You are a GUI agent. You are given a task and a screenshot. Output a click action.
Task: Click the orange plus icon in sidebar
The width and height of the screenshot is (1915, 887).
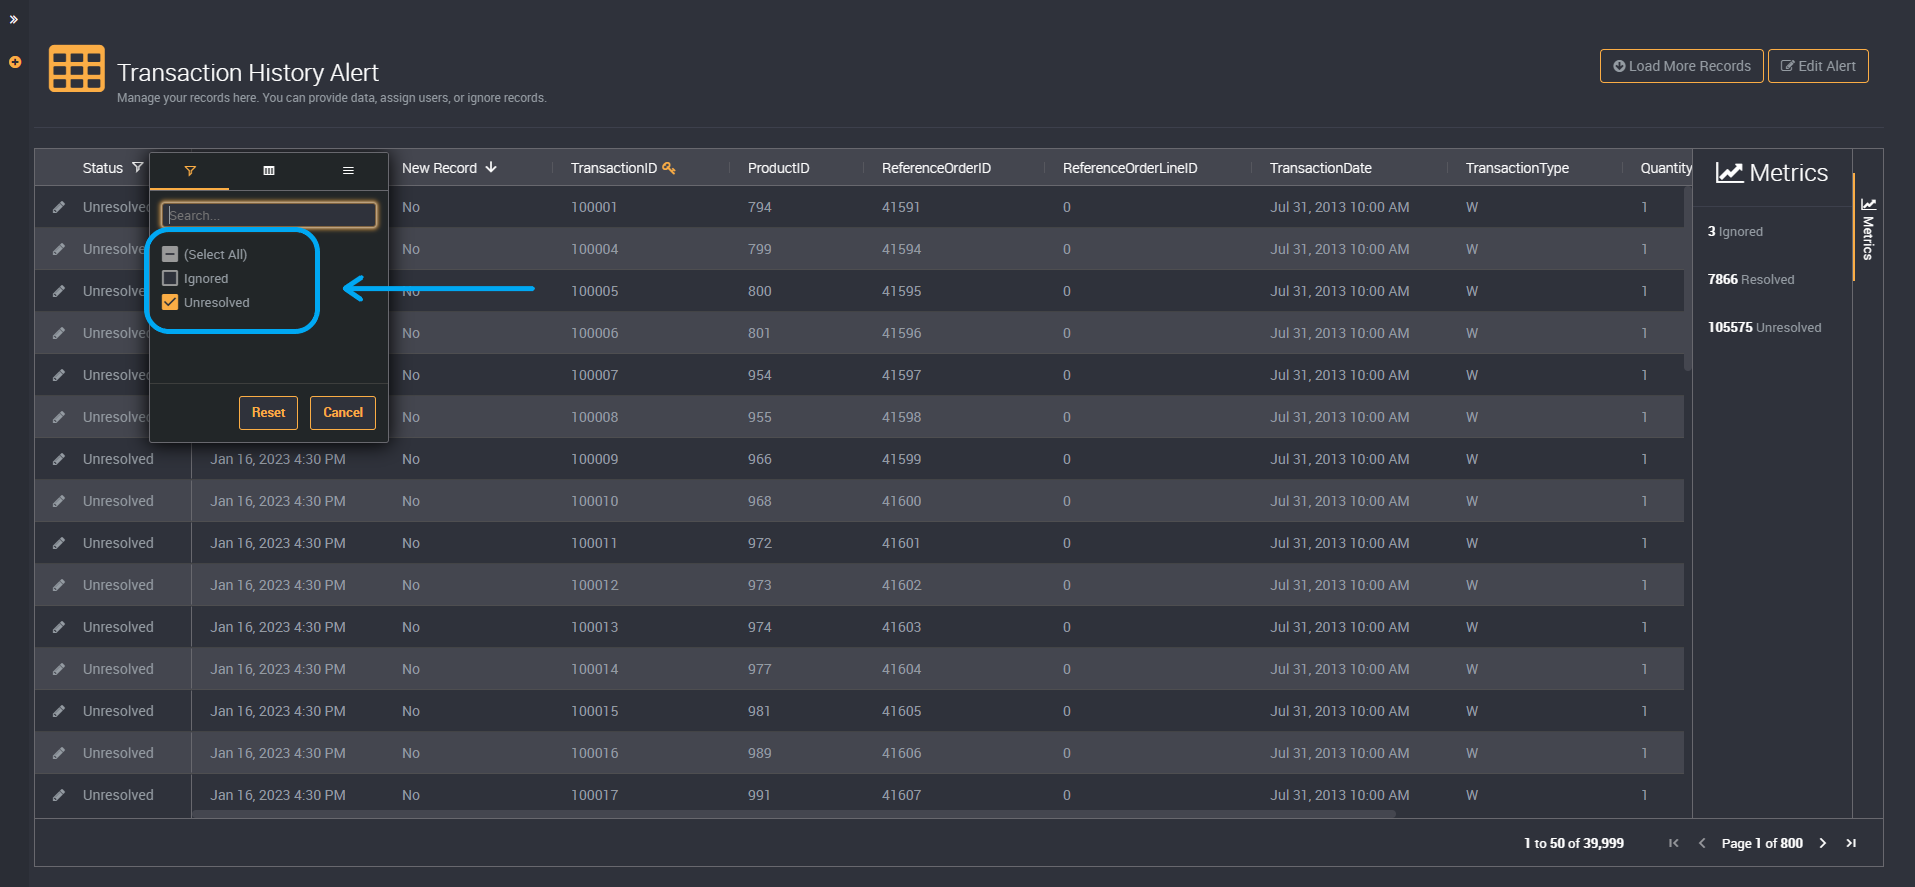pyautogui.click(x=15, y=62)
